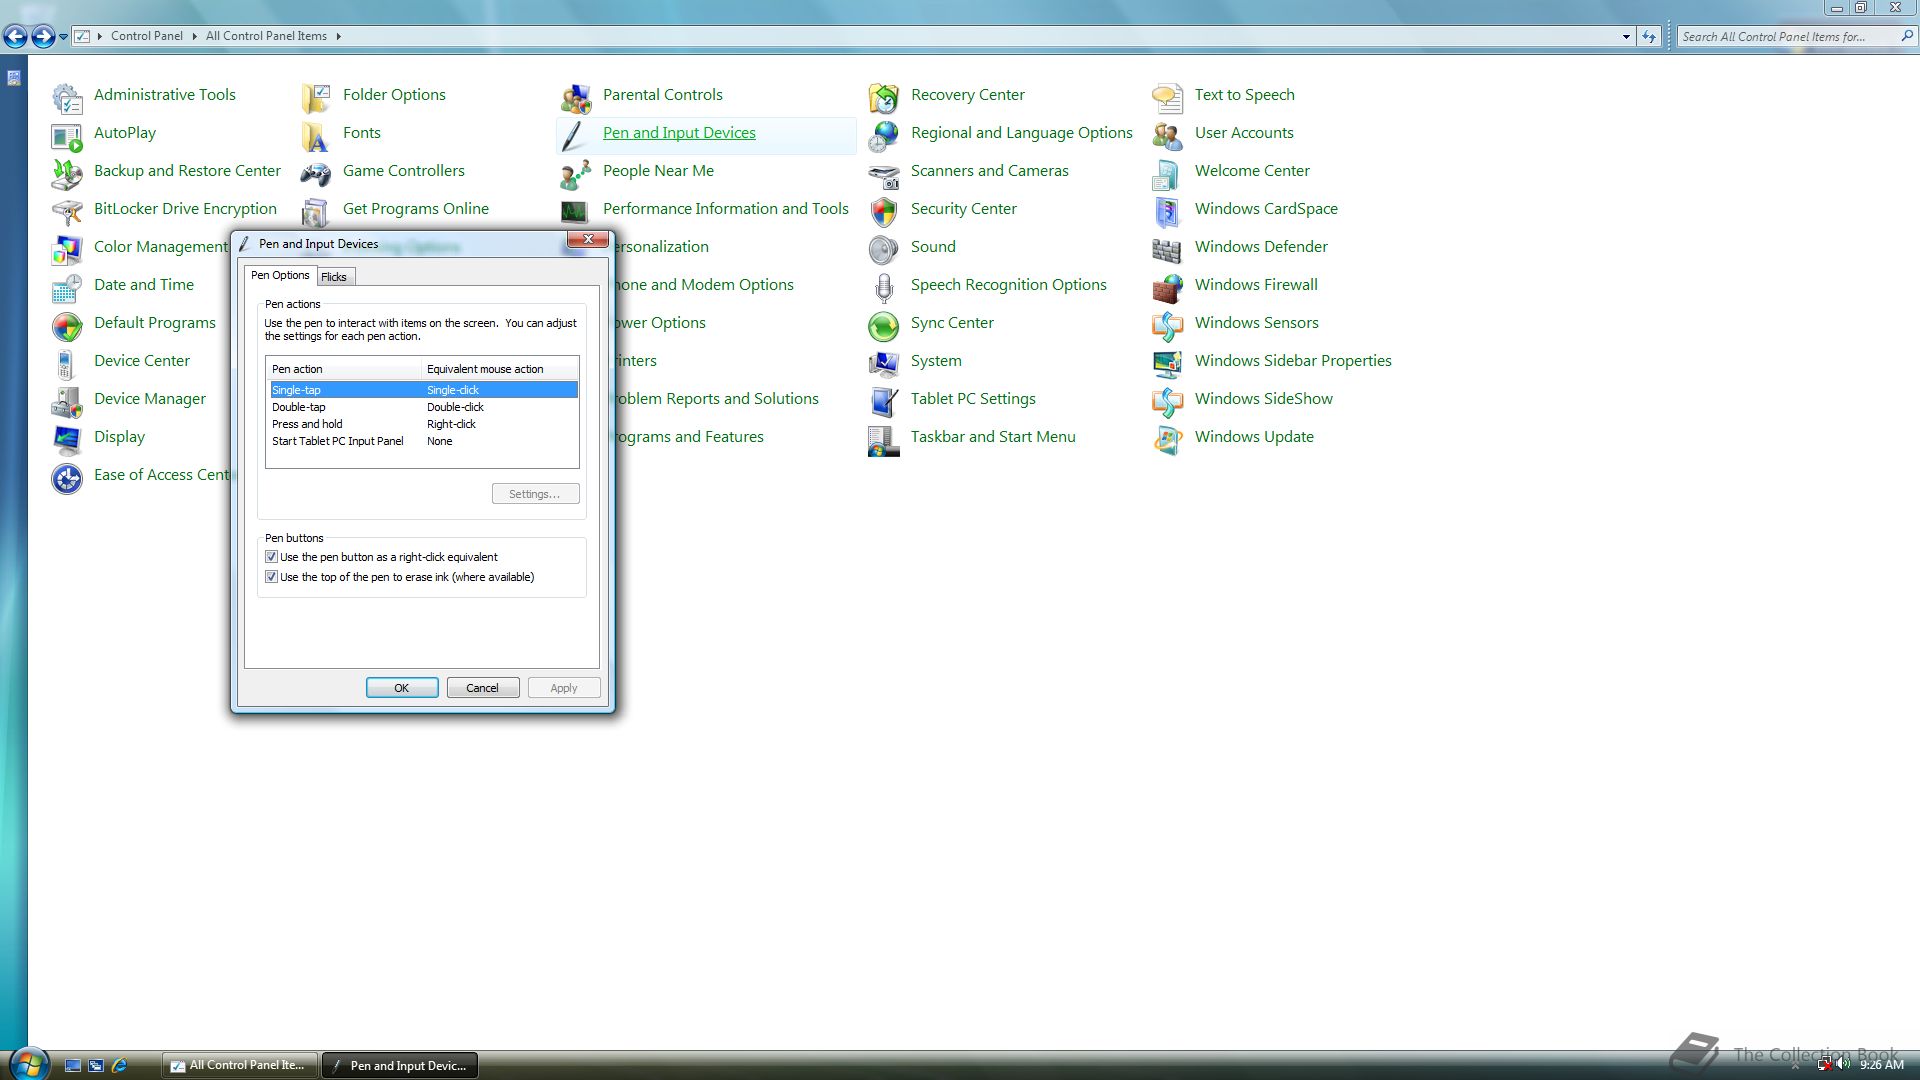
Task: Click the Text to Speech icon
Action: coord(1168,97)
